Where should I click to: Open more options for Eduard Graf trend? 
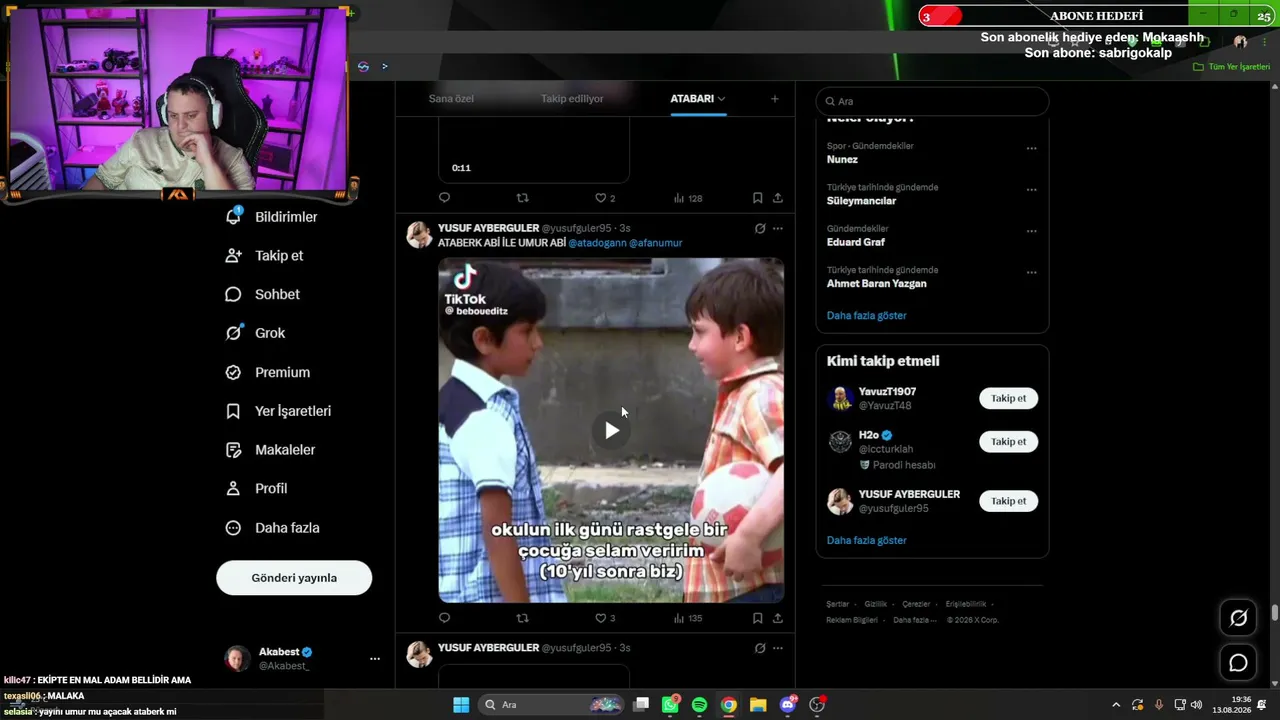click(1031, 231)
